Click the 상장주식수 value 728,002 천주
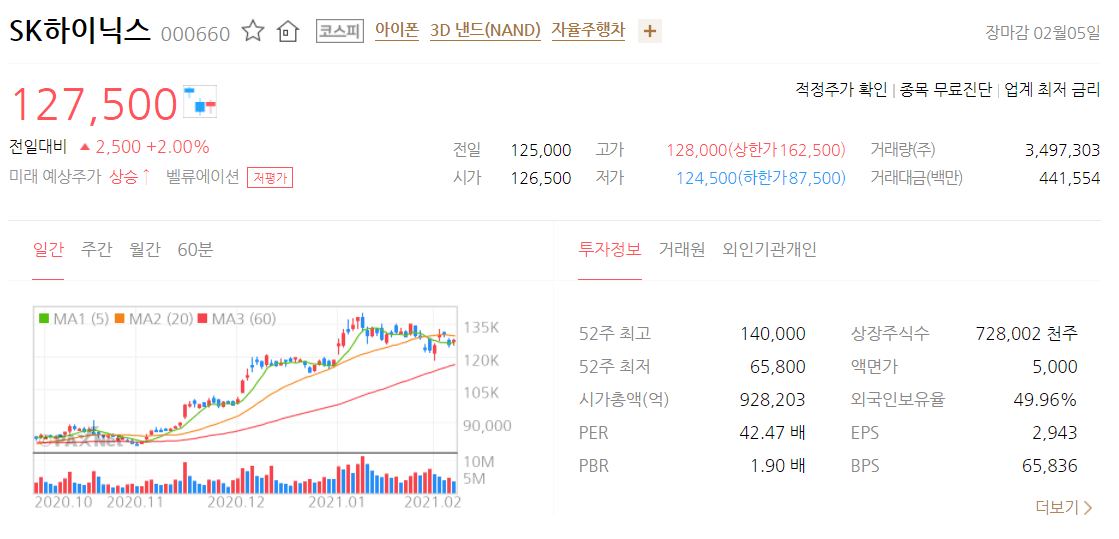 (1026, 333)
